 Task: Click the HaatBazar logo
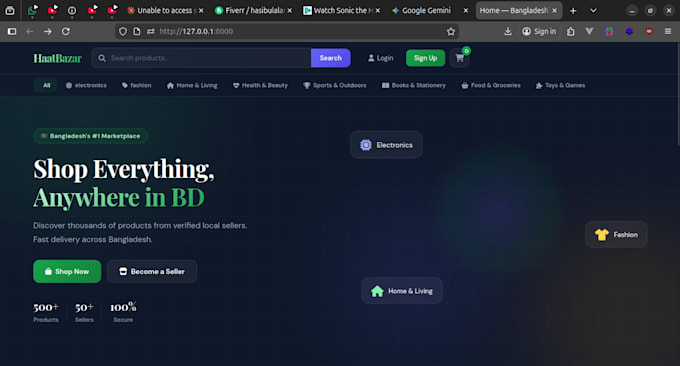coord(58,58)
